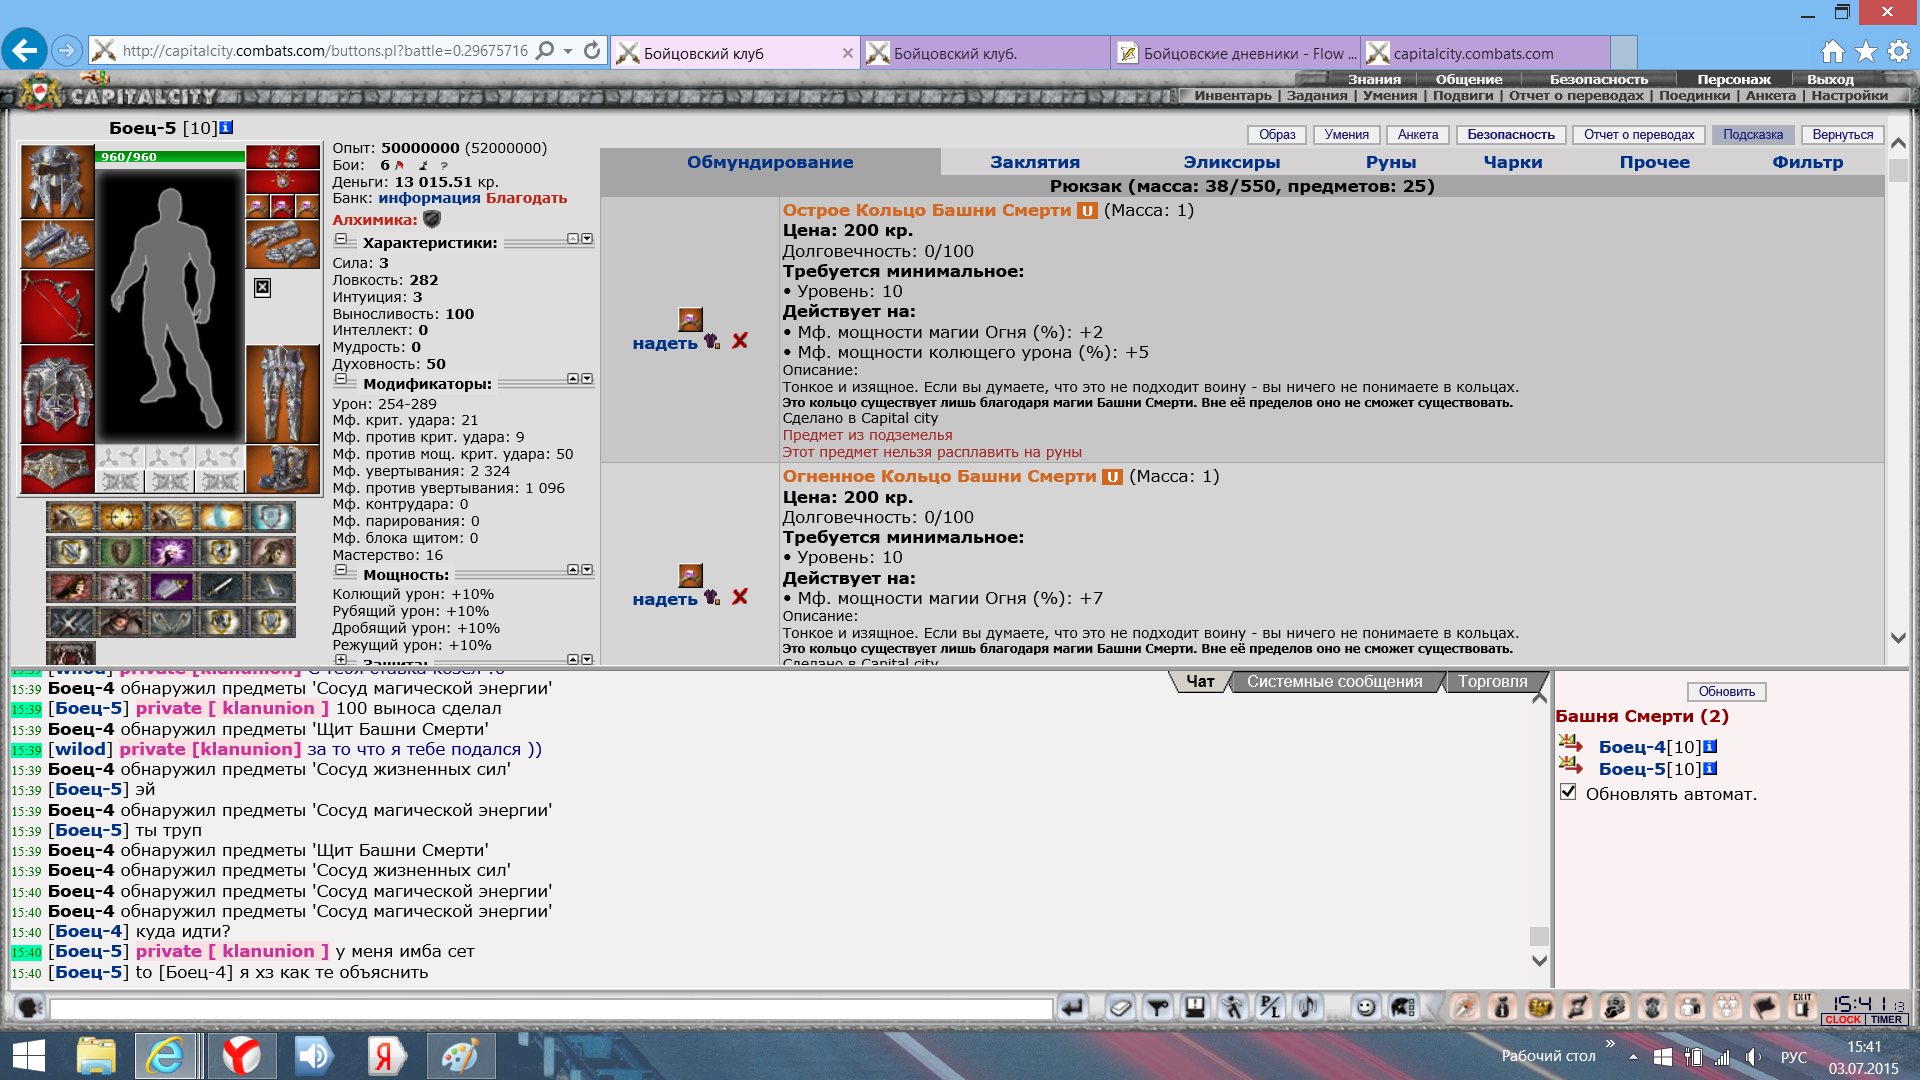Viewport: 1920px width, 1080px height.
Task: Click the equipped earrings slot
Action: [283, 157]
